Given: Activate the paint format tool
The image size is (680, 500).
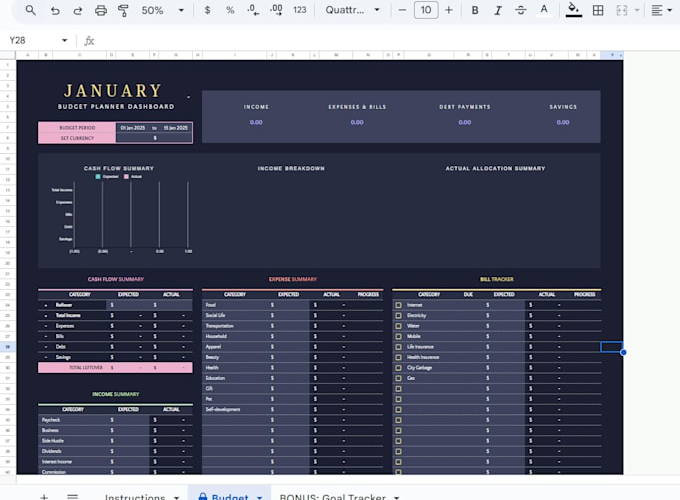Looking at the screenshot, I should [x=124, y=10].
